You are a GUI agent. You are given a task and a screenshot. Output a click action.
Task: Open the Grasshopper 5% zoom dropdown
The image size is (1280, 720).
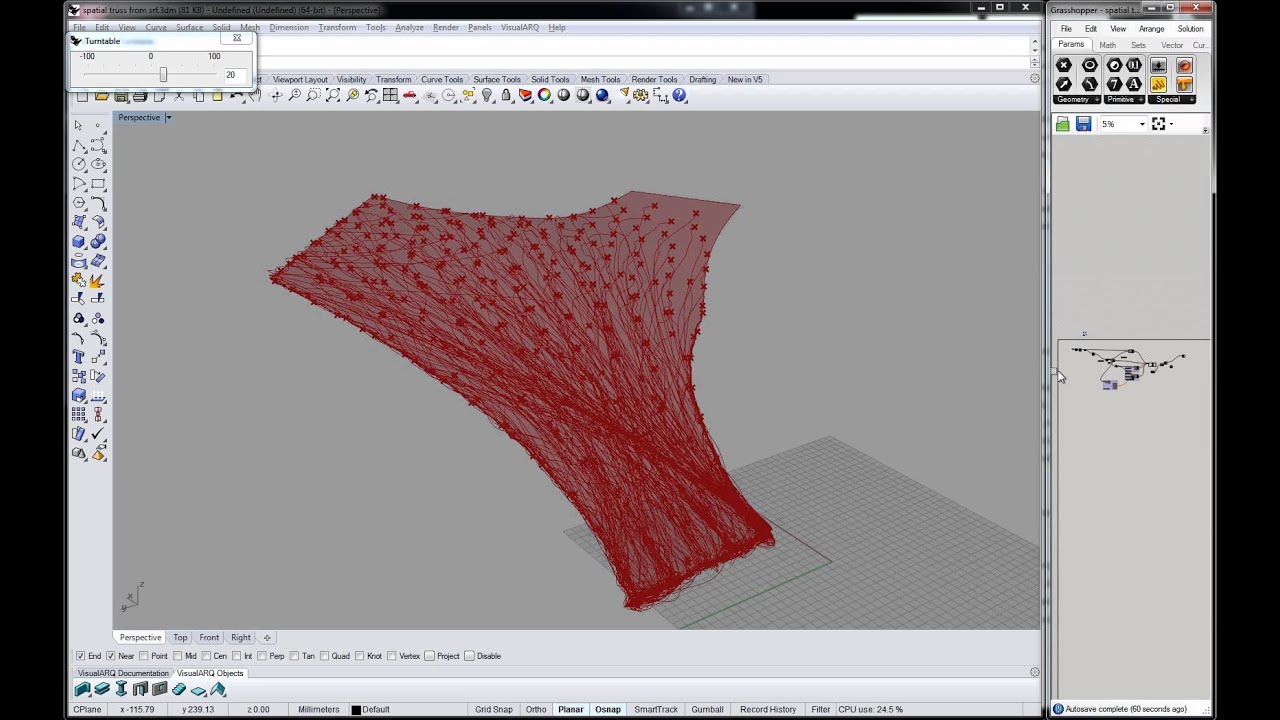pos(1142,124)
